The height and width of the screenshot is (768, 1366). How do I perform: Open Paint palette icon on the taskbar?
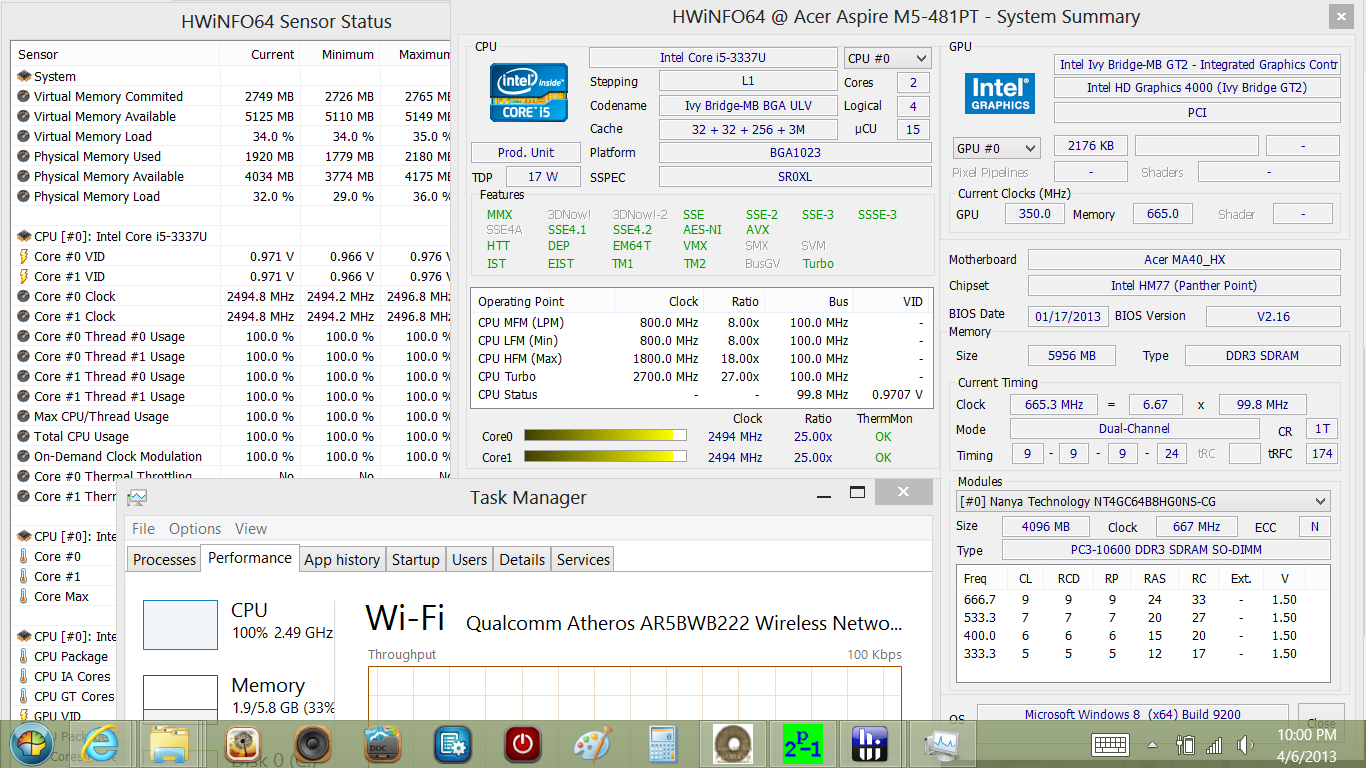(x=592, y=745)
